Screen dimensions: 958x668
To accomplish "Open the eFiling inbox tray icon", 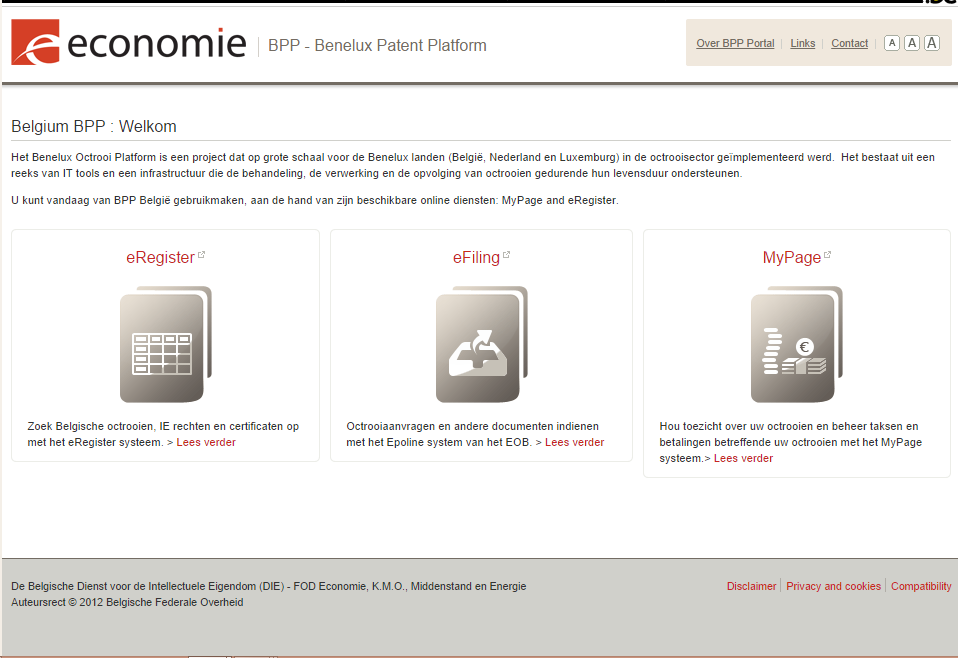I will 481,344.
